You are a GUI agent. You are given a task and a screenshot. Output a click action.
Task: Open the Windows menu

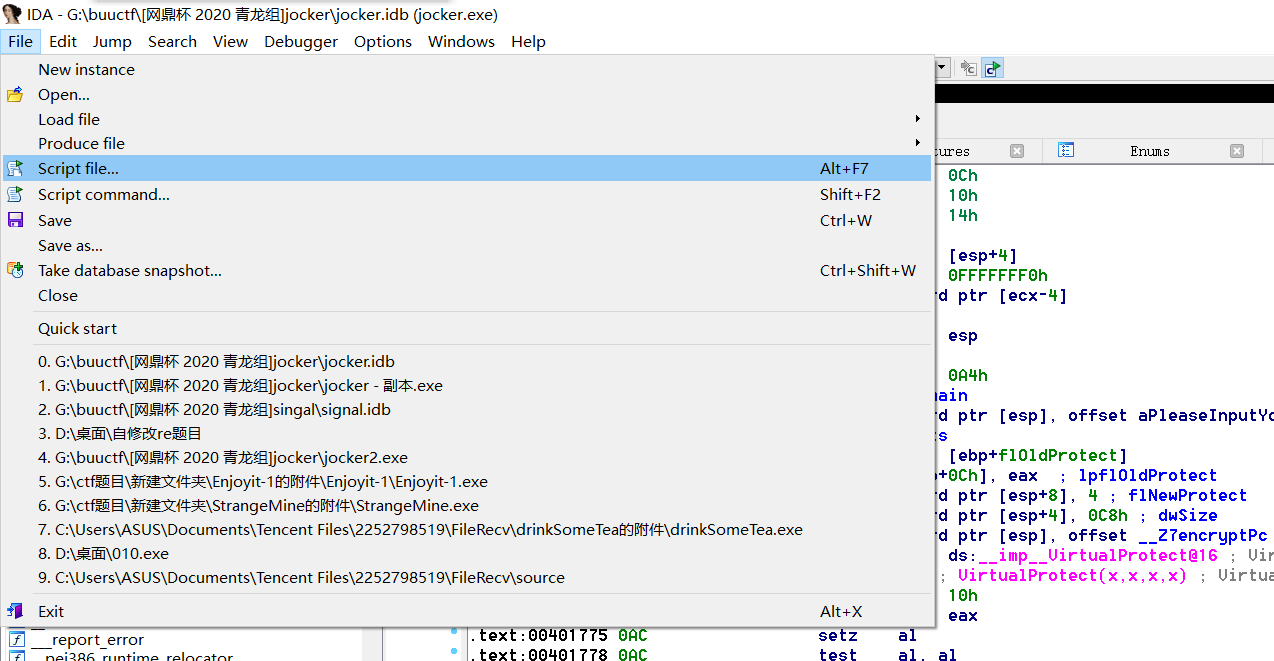461,41
